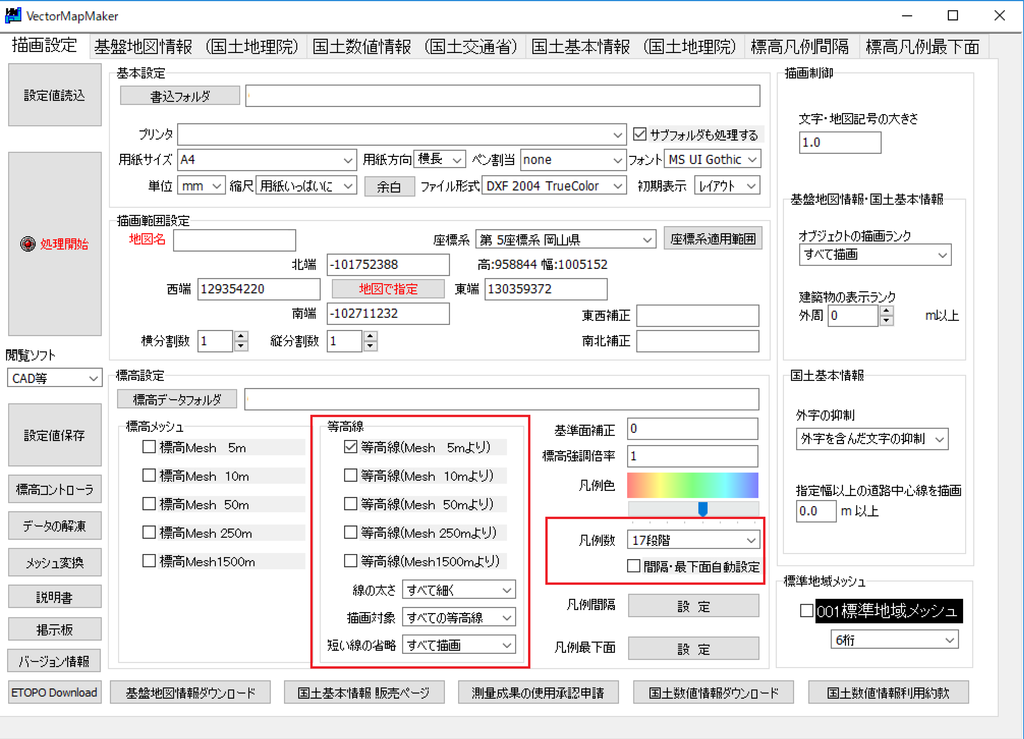Enable the 標高Mesh 5m checkbox
Screen dimensions: 1024x739
[150, 447]
